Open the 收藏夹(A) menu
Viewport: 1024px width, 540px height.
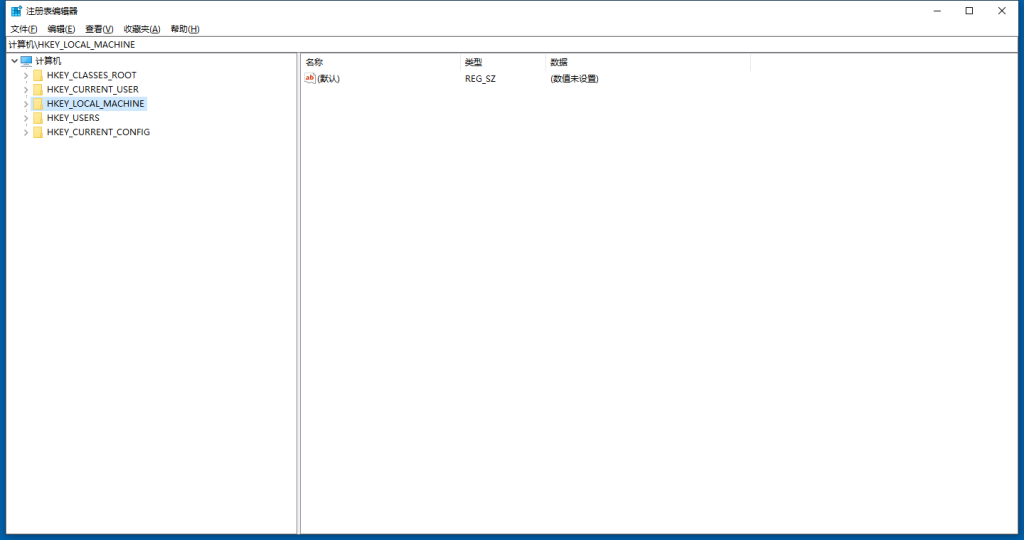(x=142, y=29)
